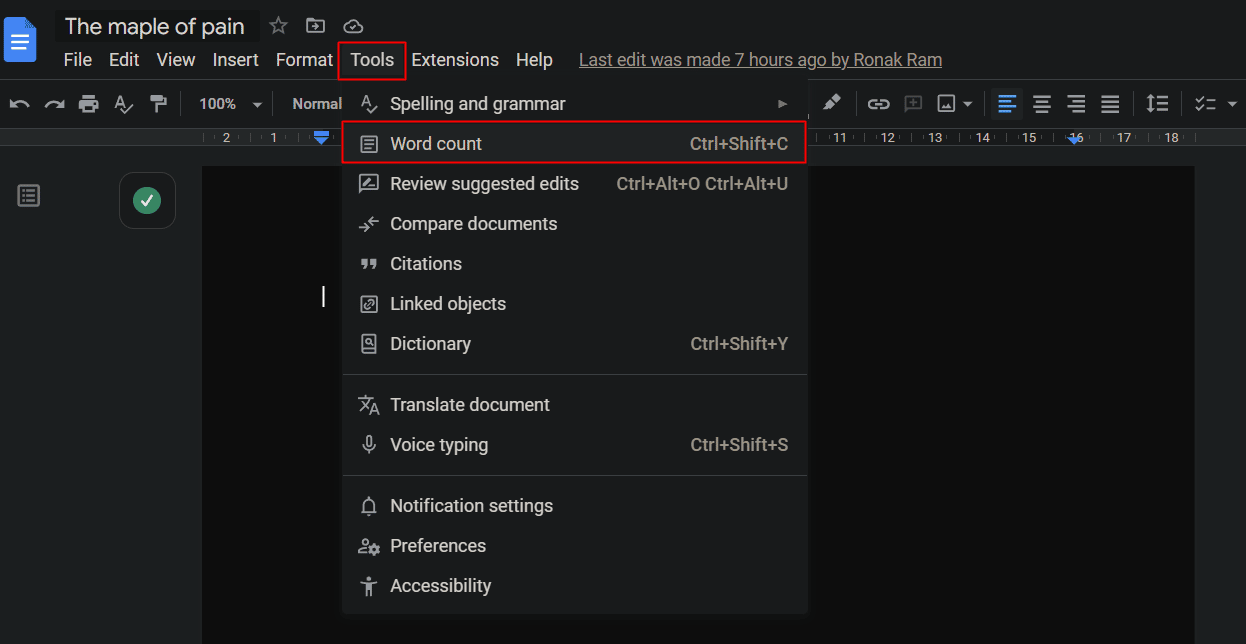
Task: Open the Edit menu
Action: (124, 60)
